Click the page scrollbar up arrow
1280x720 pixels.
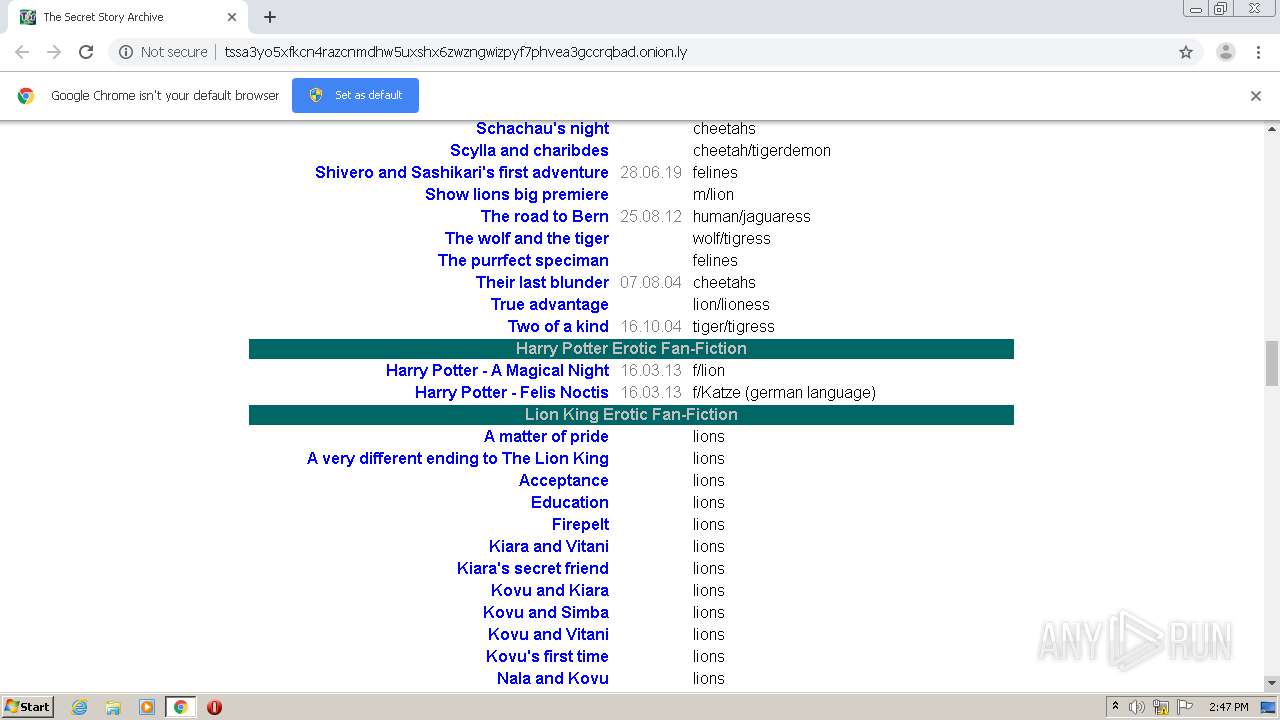click(x=1272, y=129)
